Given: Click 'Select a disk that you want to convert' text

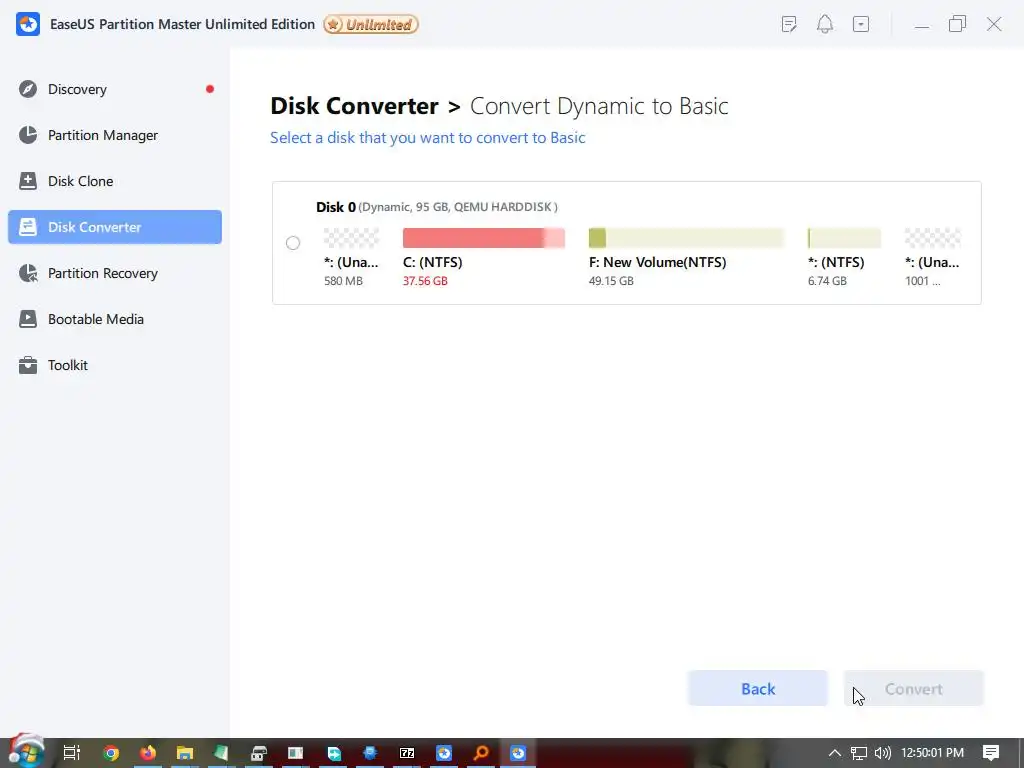Looking at the screenshot, I should [428, 138].
